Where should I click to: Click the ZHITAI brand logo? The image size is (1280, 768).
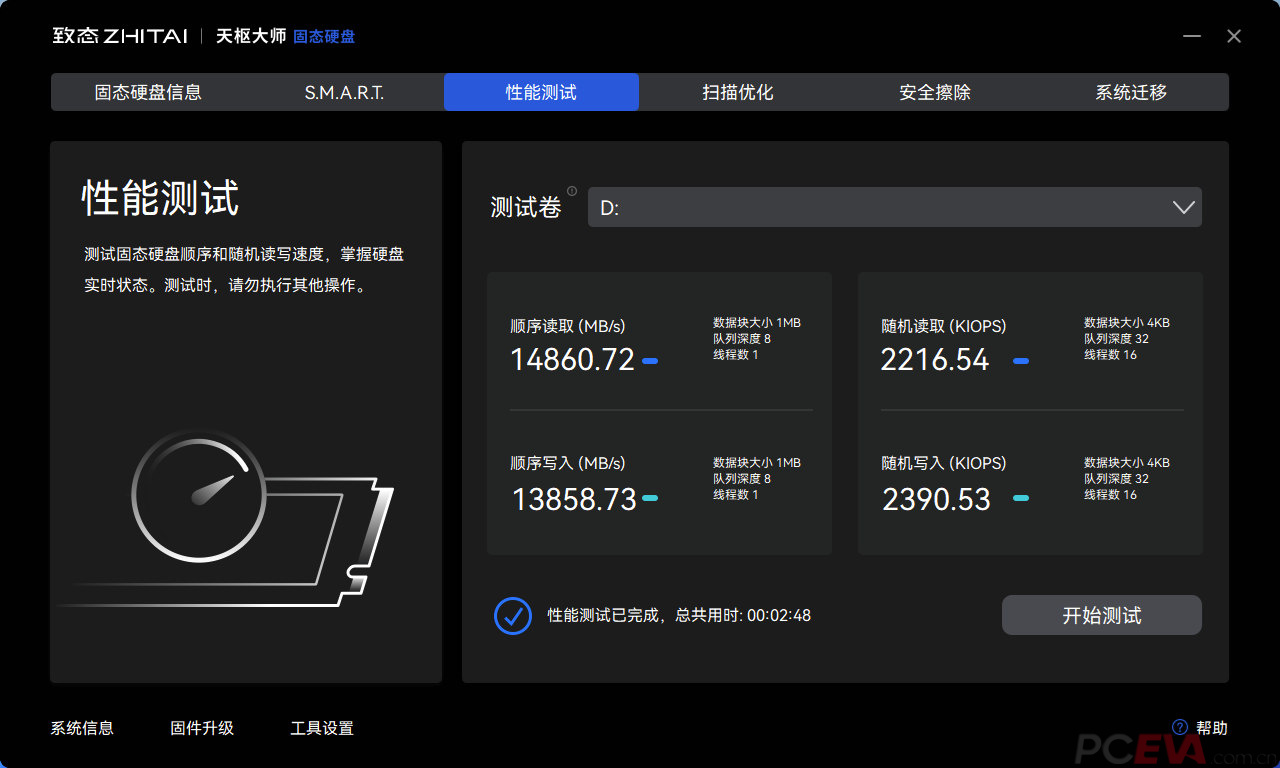[120, 36]
